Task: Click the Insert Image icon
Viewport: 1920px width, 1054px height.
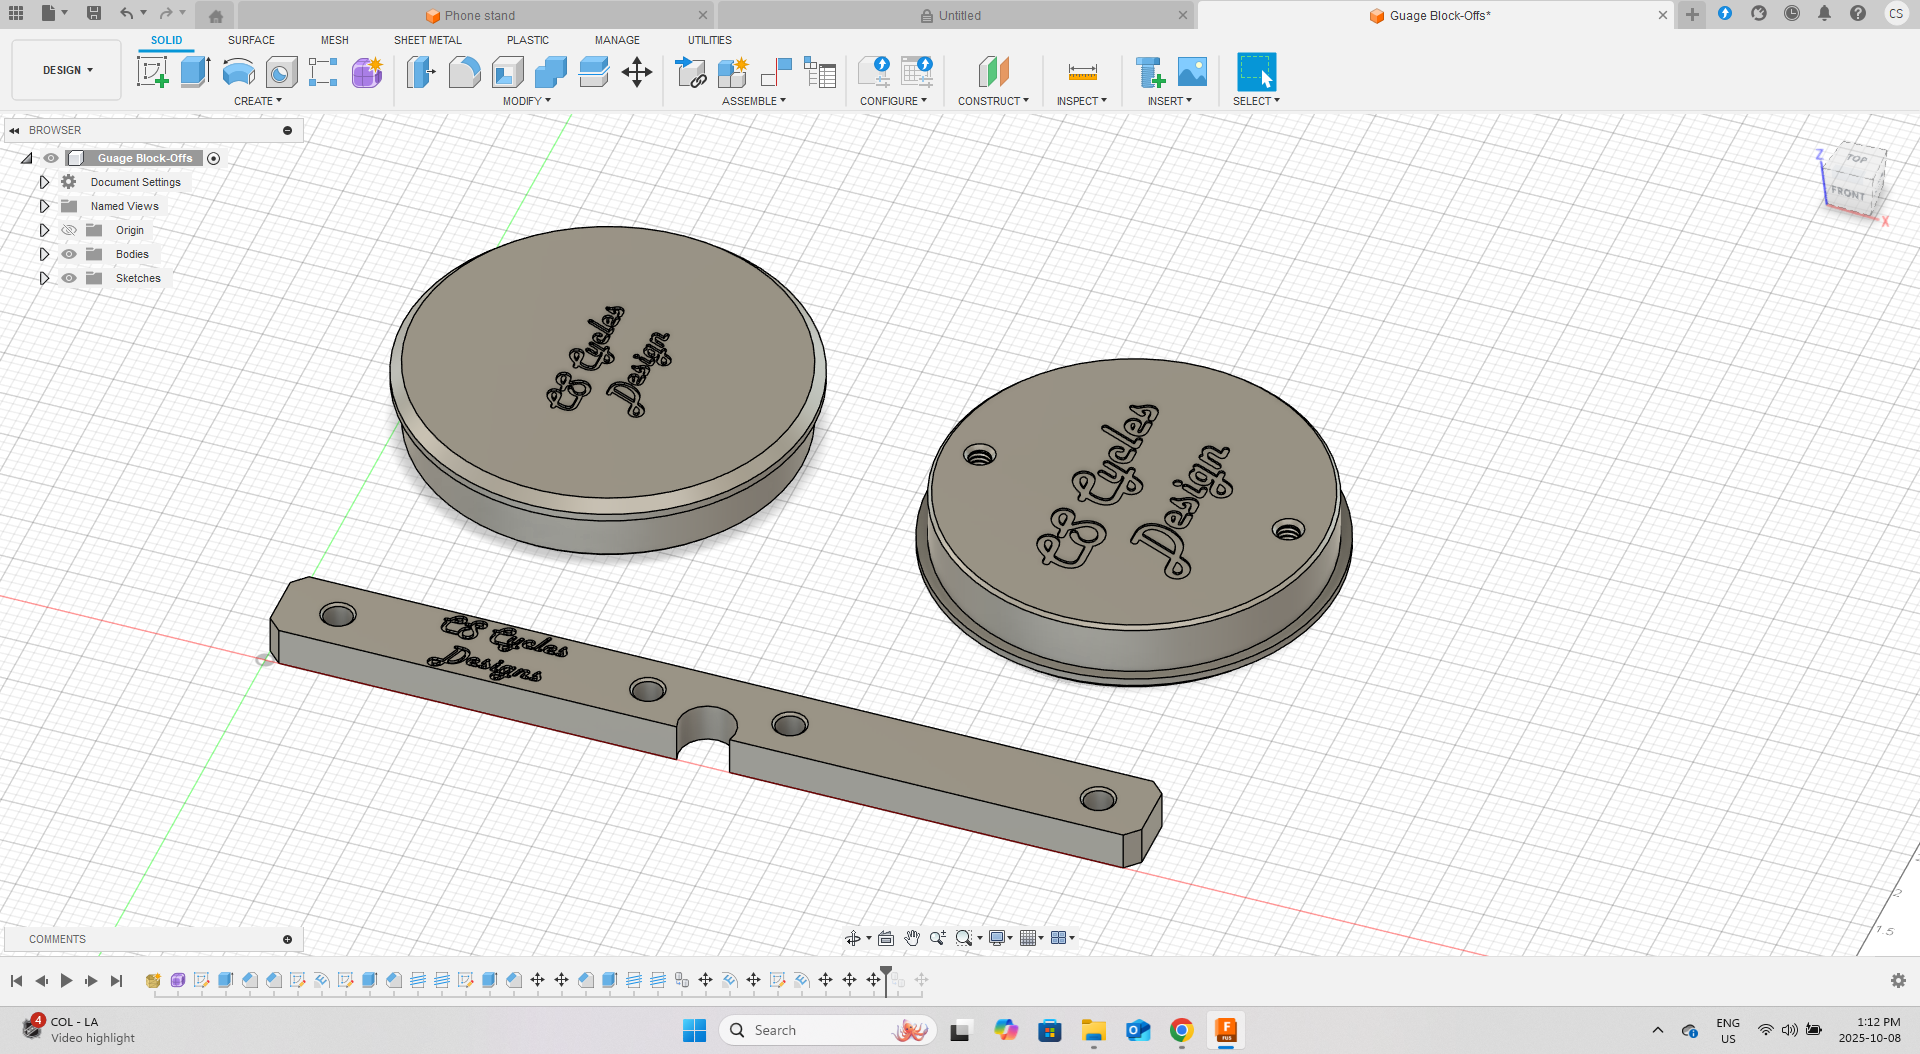Action: (1192, 72)
